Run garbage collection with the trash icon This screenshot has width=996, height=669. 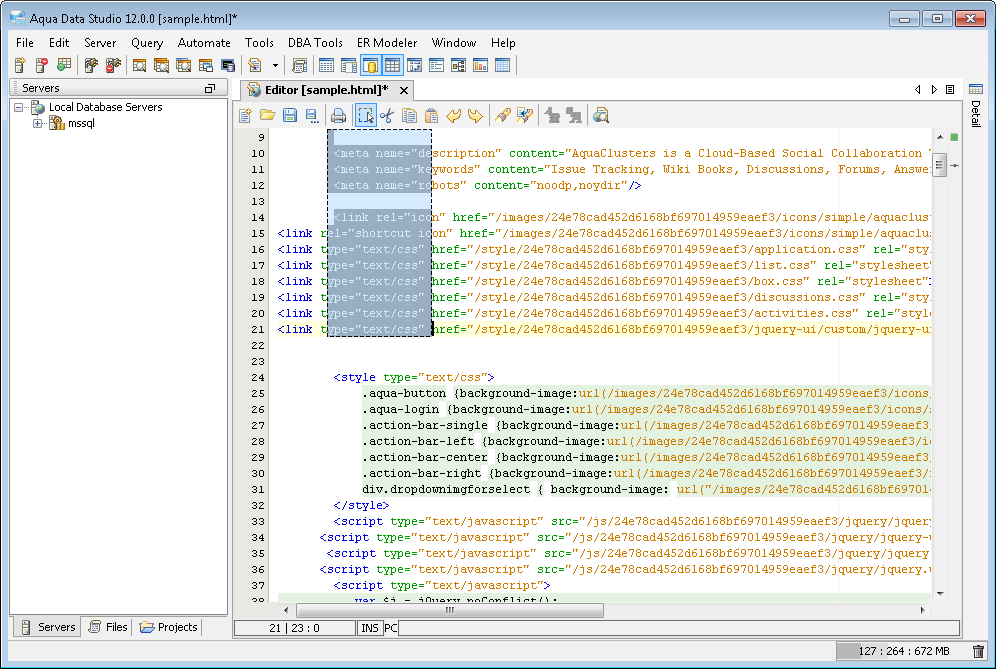977,652
